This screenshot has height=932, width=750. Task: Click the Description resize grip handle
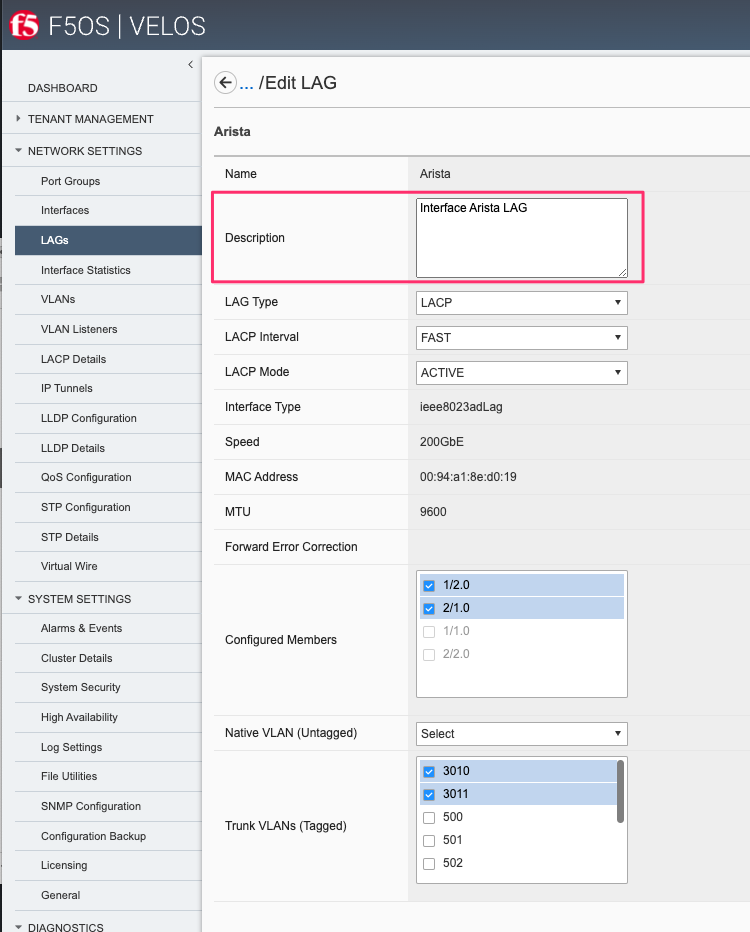point(622,272)
